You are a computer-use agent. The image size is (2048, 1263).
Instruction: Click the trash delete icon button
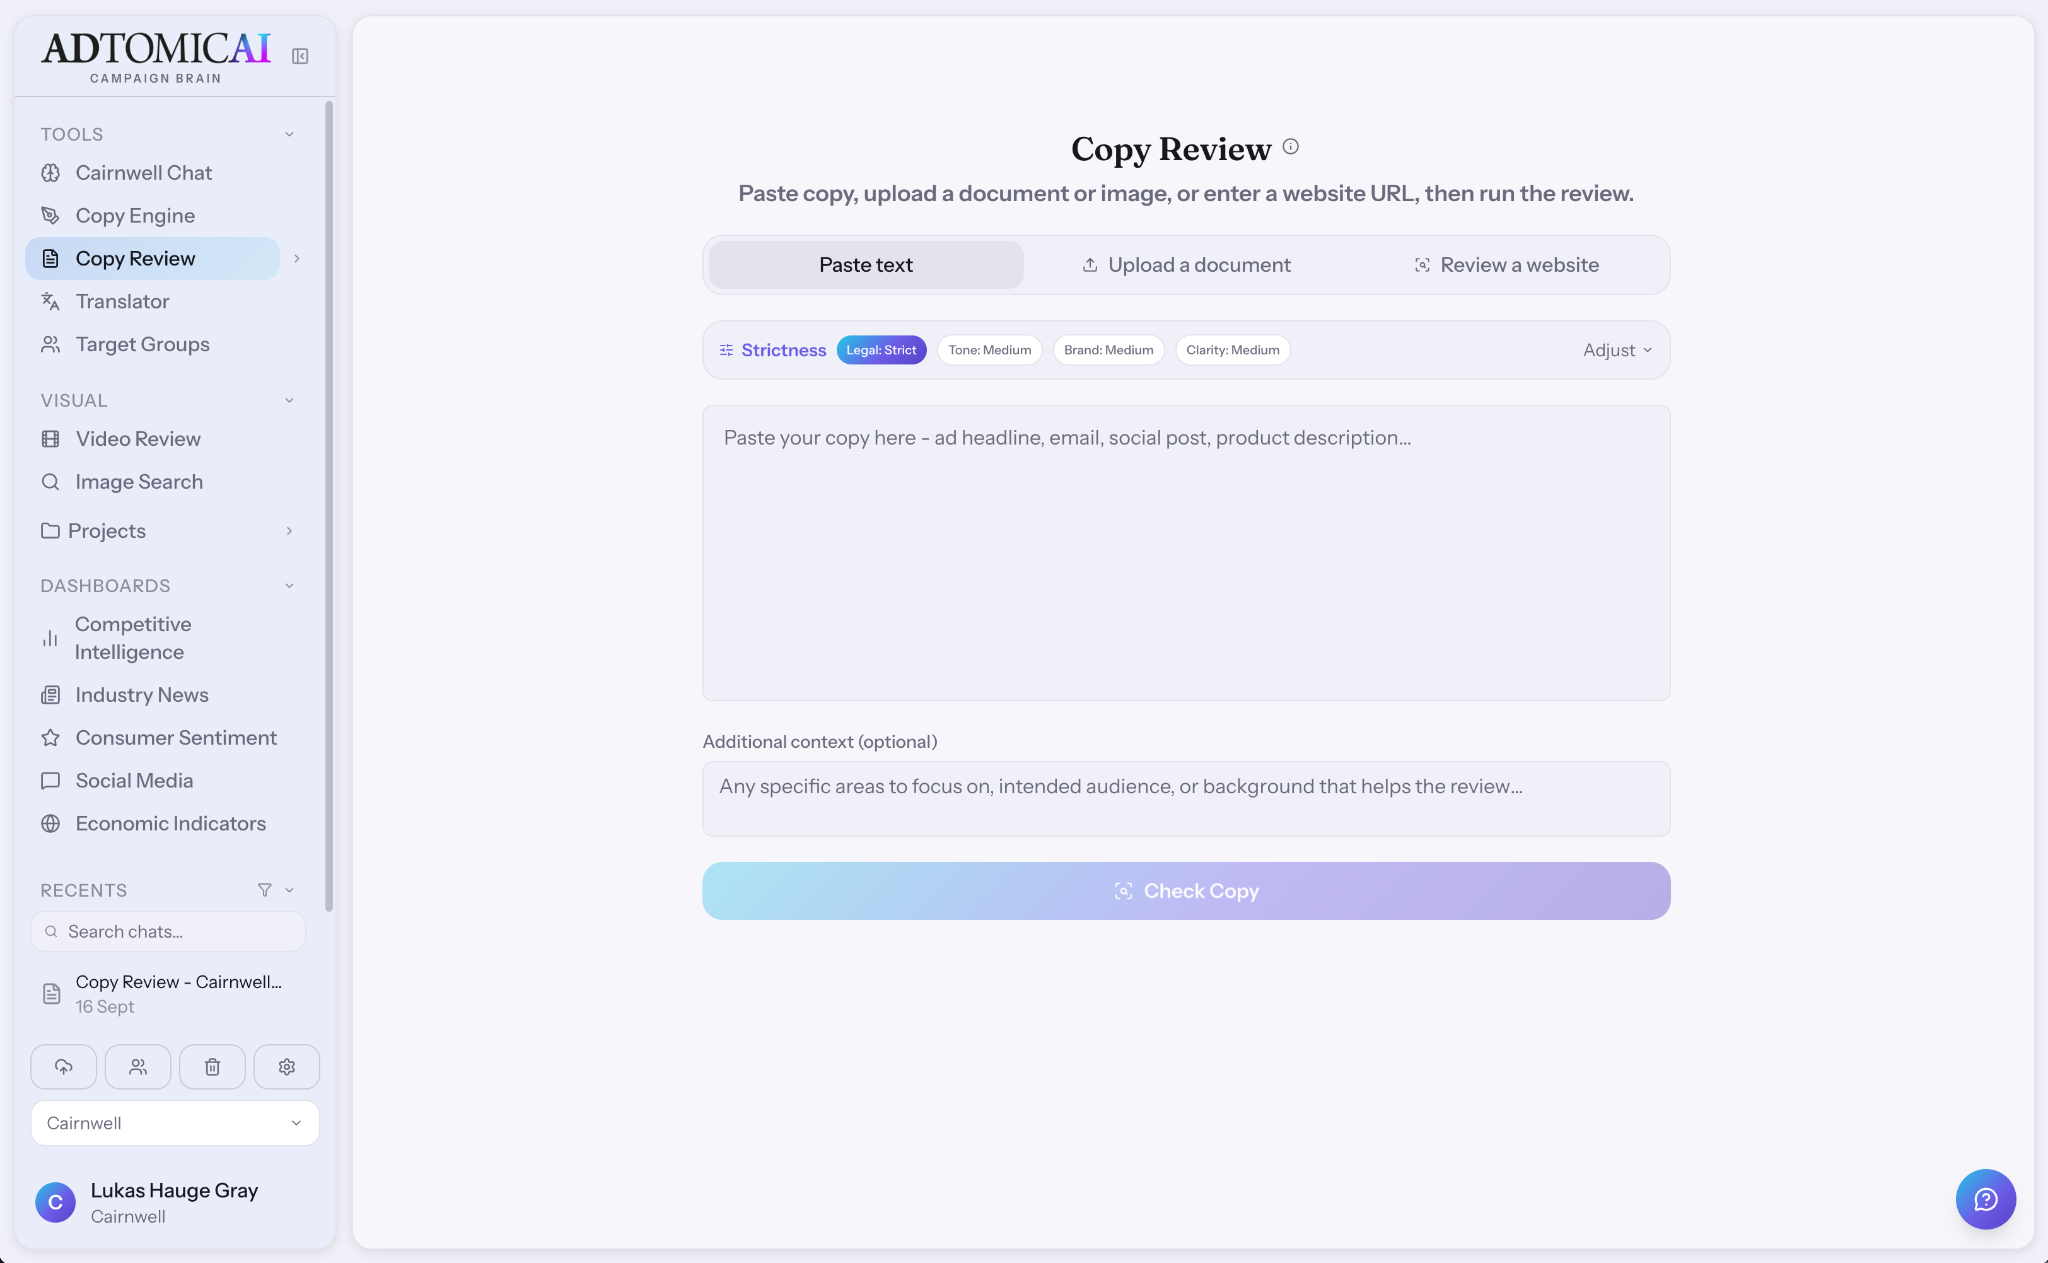(212, 1067)
